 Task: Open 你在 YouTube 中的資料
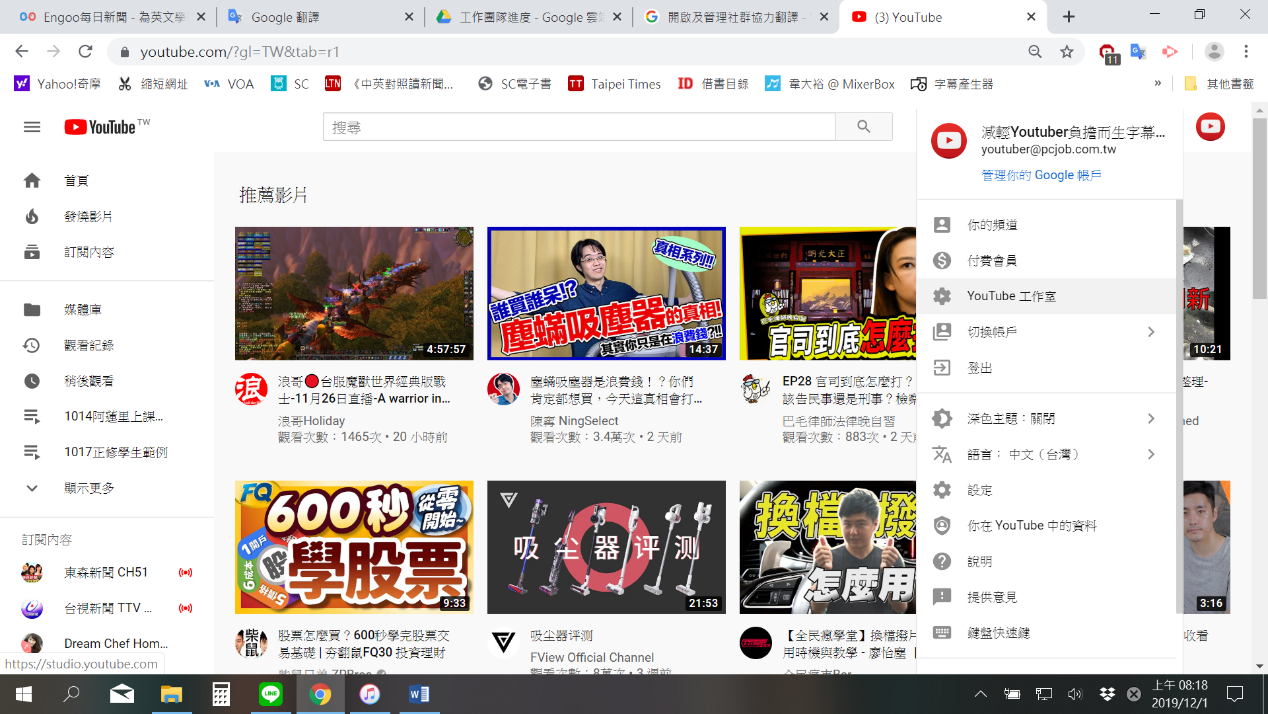[1046, 526]
